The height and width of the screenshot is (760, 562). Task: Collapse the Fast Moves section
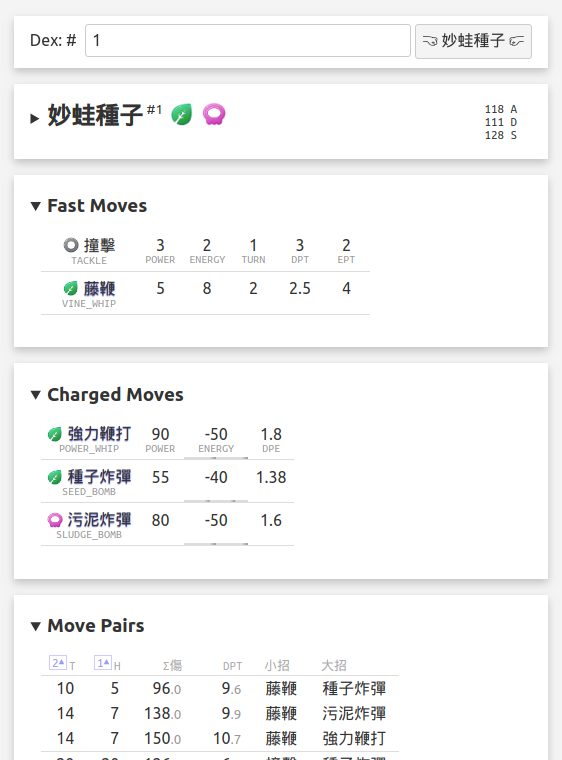click(35, 206)
